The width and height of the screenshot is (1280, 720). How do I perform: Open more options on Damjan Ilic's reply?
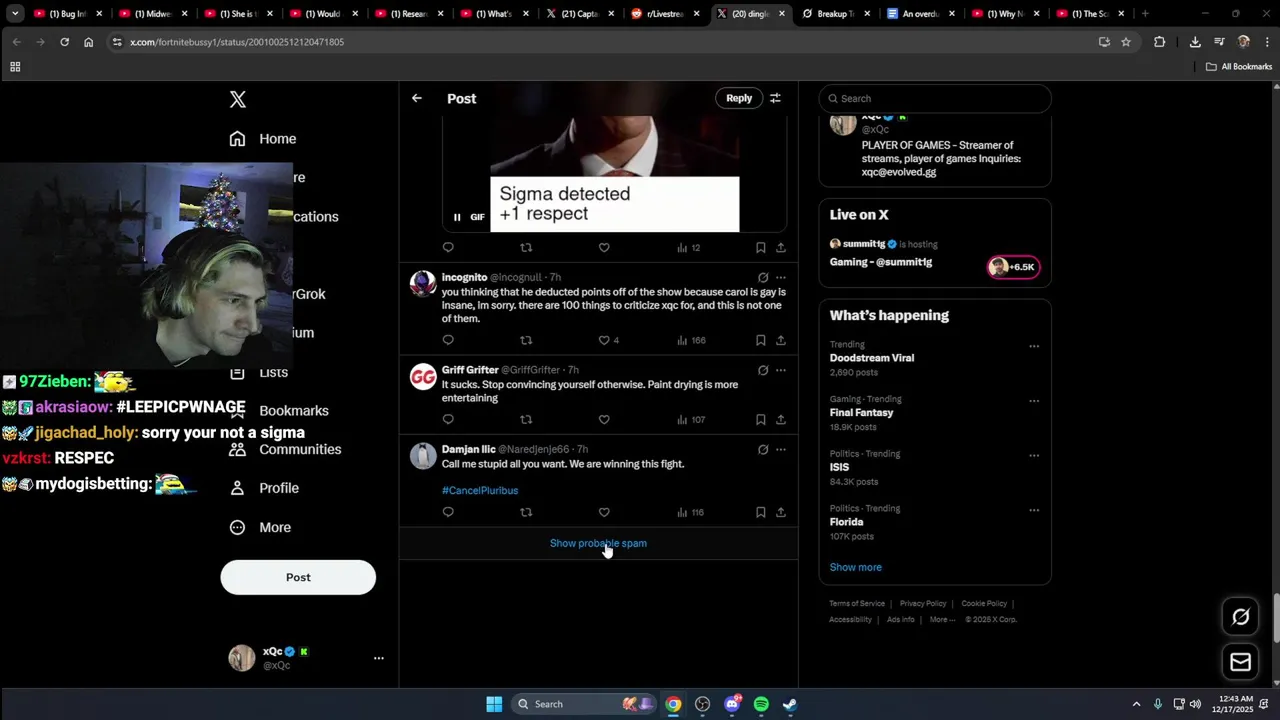point(781,450)
